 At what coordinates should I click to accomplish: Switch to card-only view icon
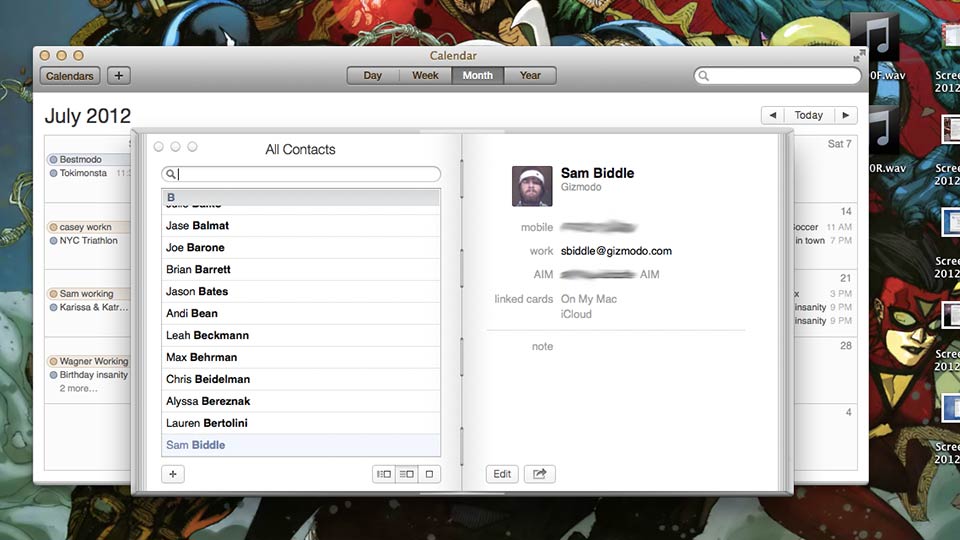click(x=429, y=474)
